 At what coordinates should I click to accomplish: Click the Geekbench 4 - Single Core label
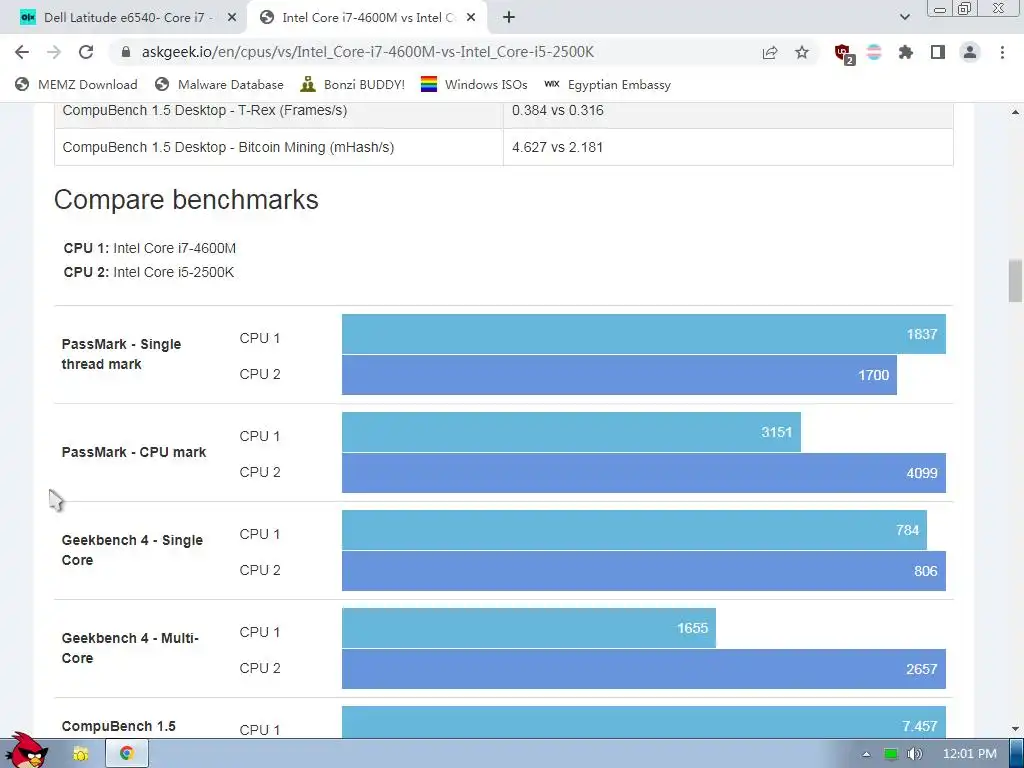coord(133,550)
